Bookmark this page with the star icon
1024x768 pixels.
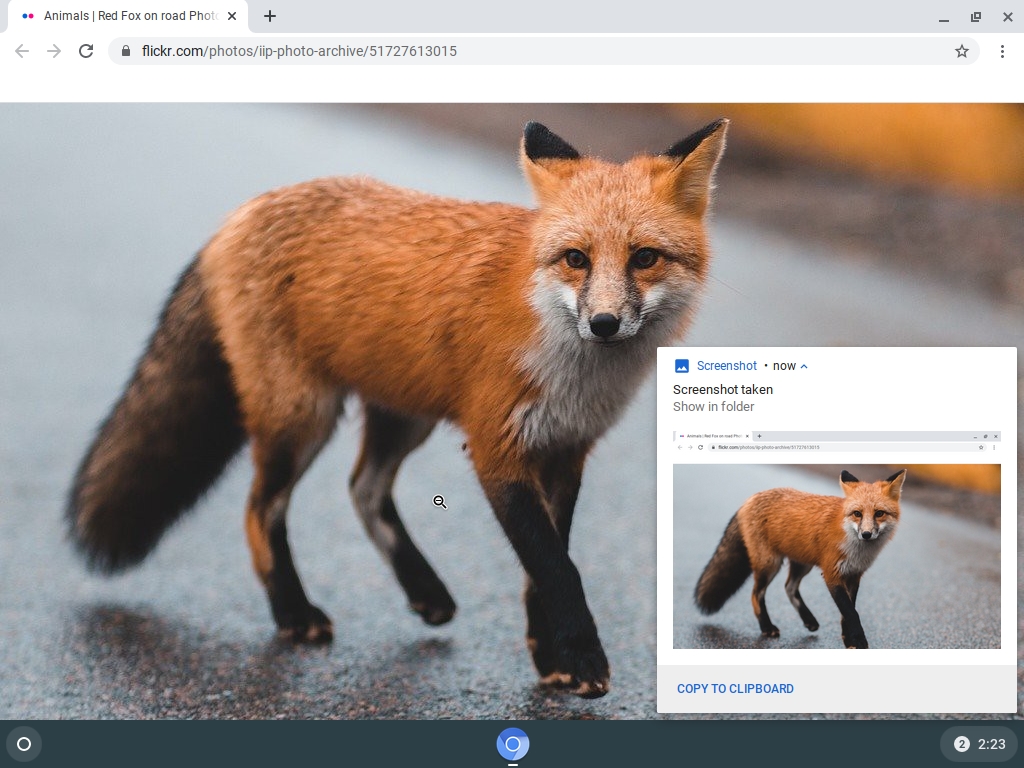coord(961,50)
